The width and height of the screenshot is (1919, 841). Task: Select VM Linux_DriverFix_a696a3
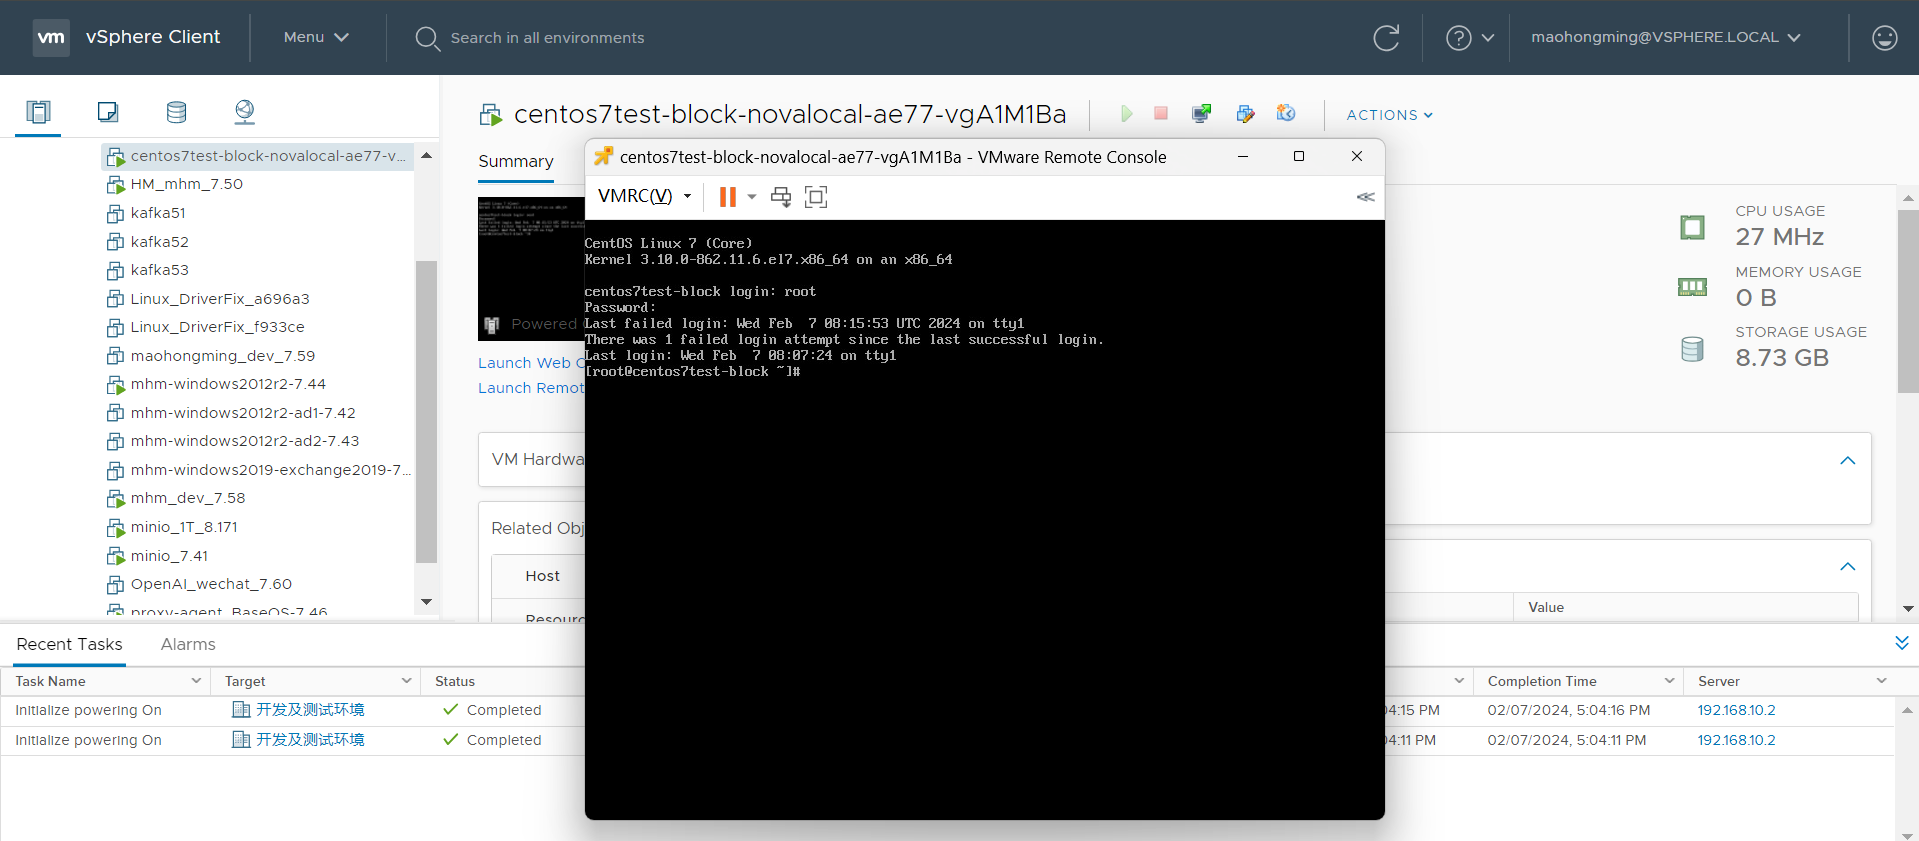click(x=220, y=299)
